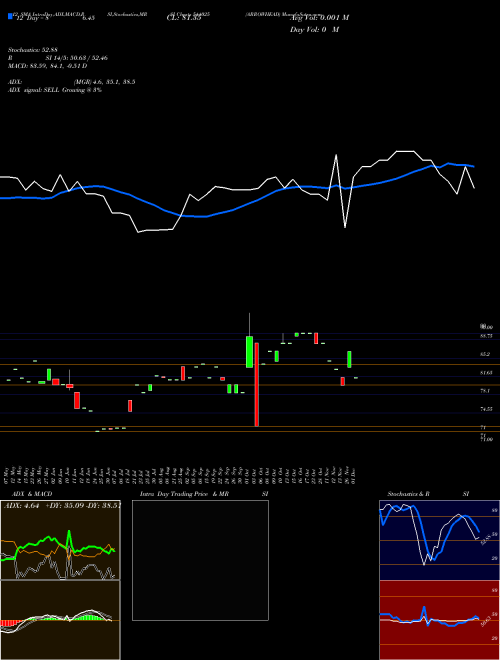Viewport: 500px width, 660px height.
Task: Click the 88.75 price axis label
Action: [x=486, y=336]
